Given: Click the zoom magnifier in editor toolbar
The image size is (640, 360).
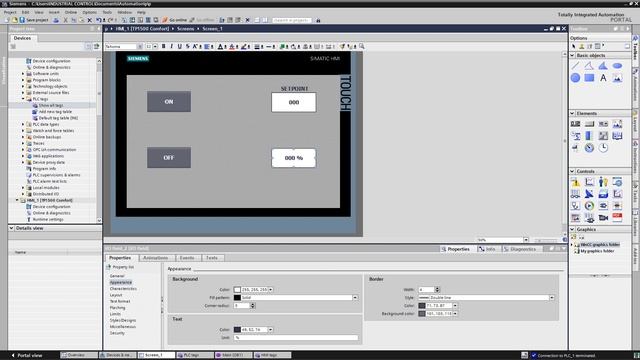Looking at the screenshot, I should 362,47.
